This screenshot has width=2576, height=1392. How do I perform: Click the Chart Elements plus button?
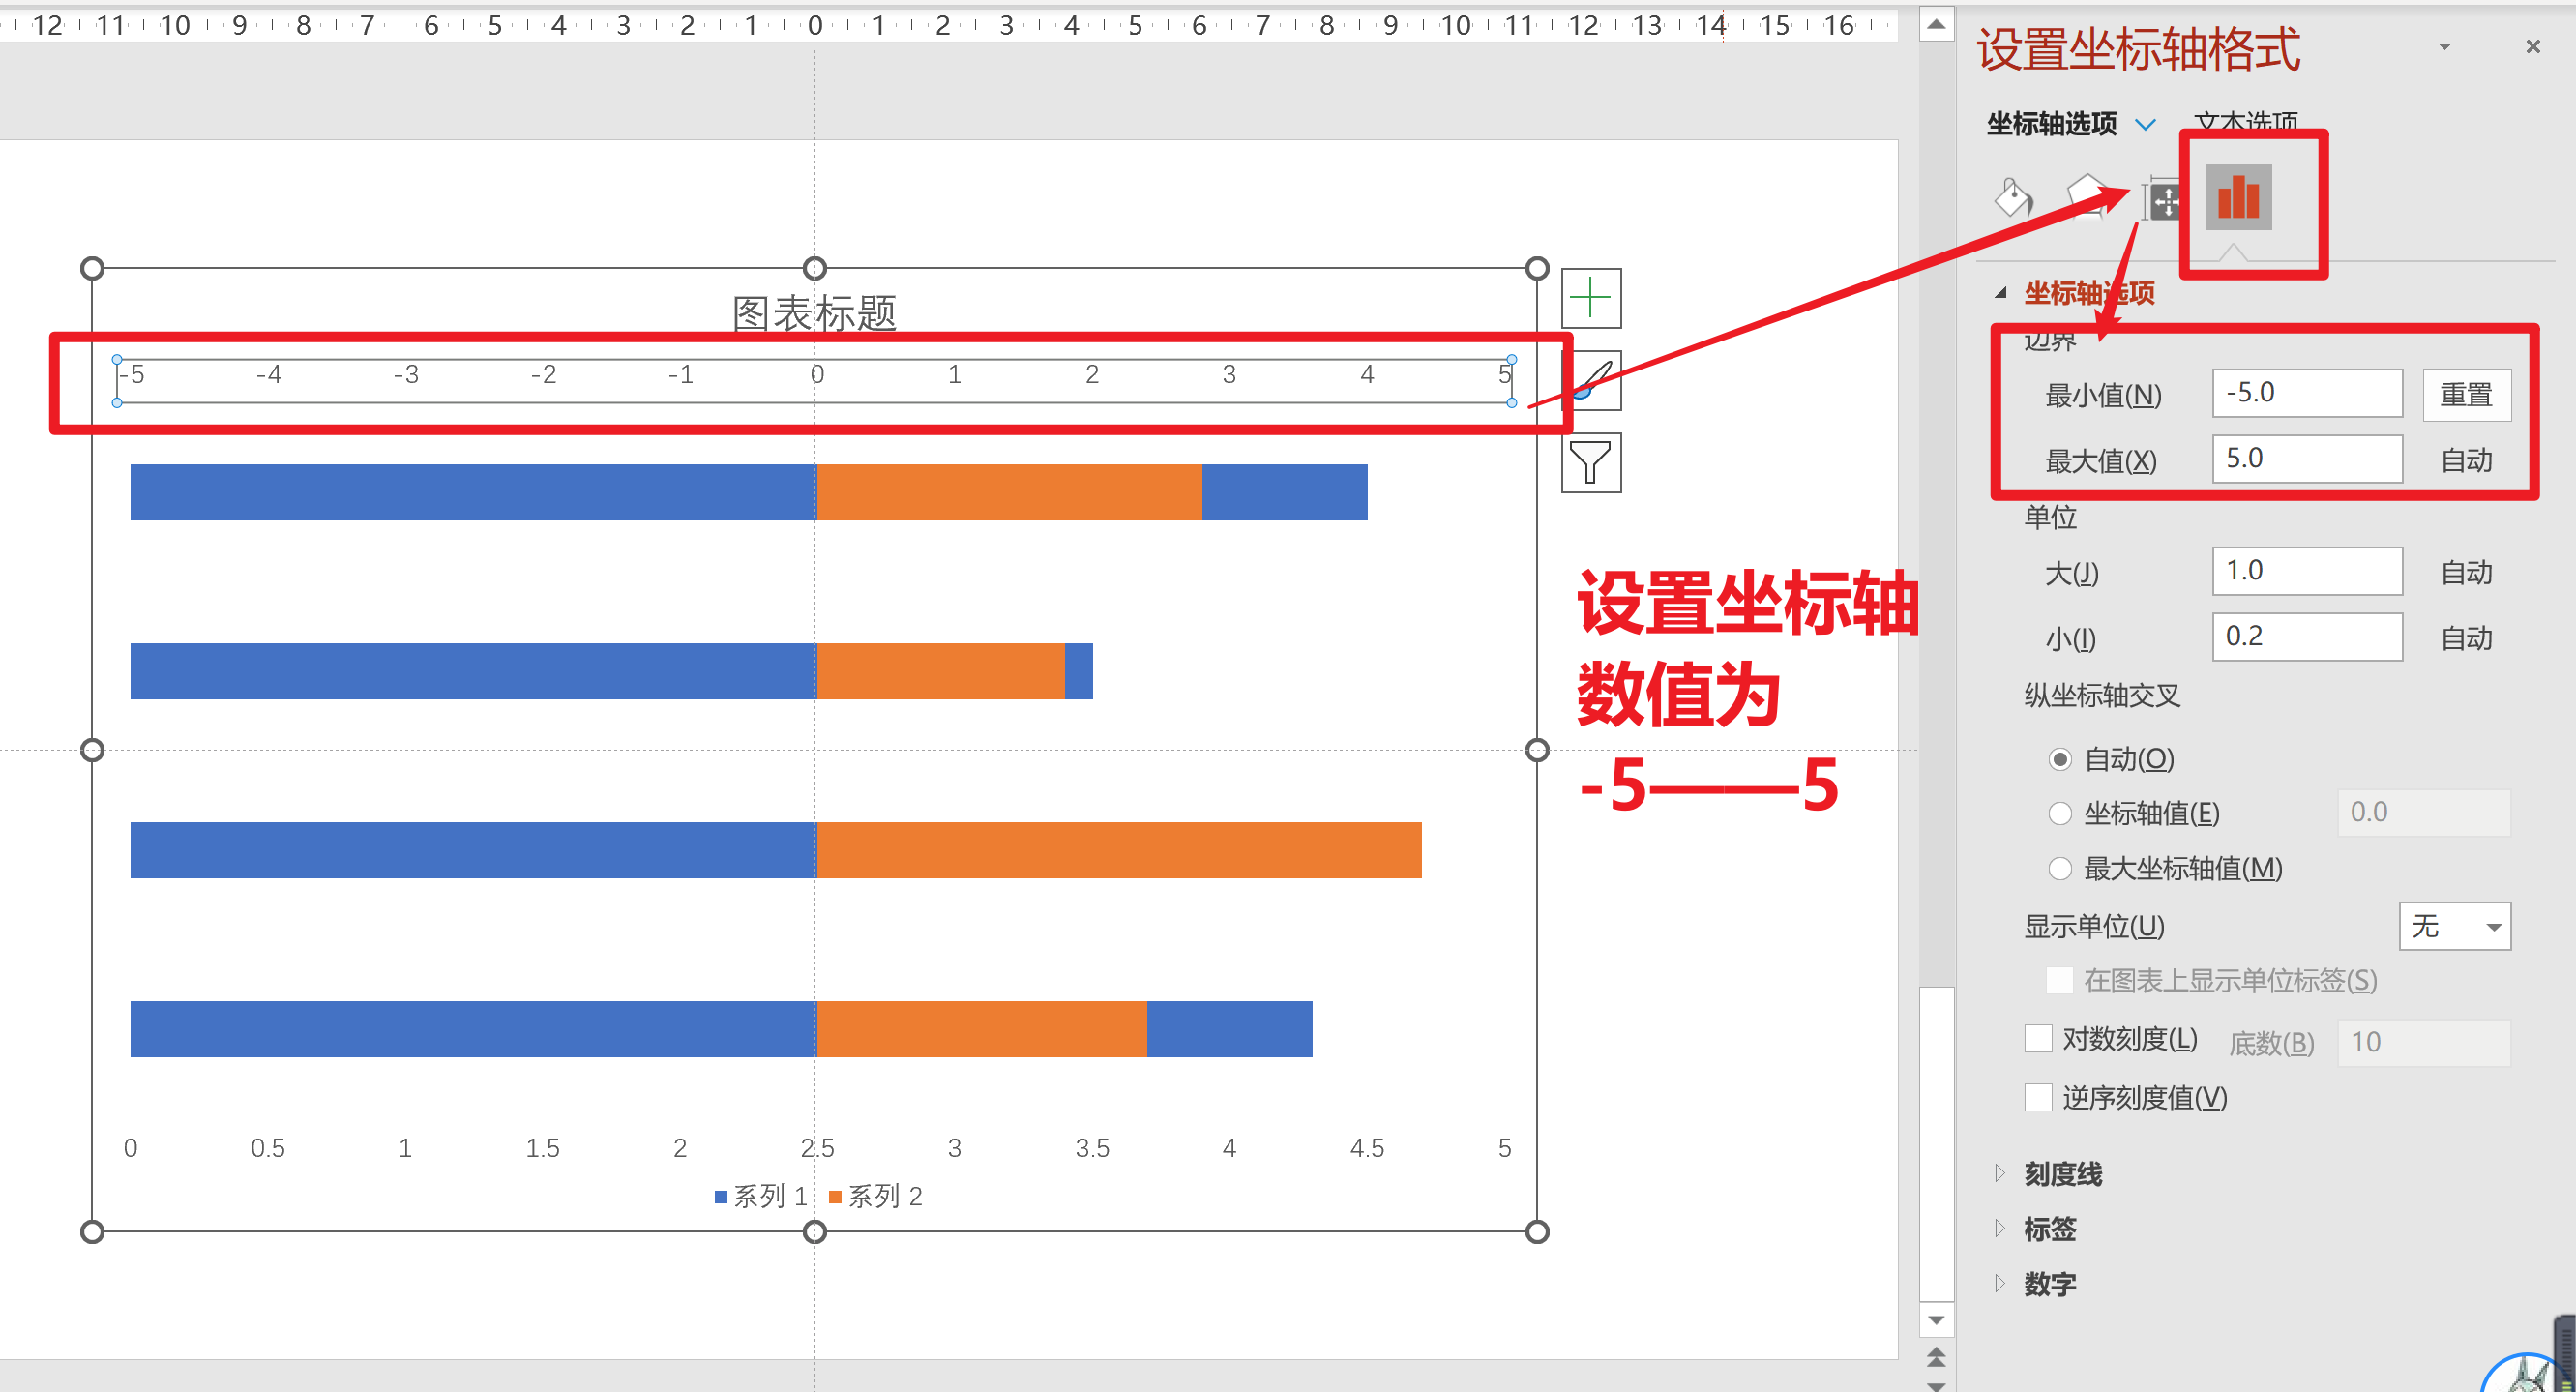1590,299
